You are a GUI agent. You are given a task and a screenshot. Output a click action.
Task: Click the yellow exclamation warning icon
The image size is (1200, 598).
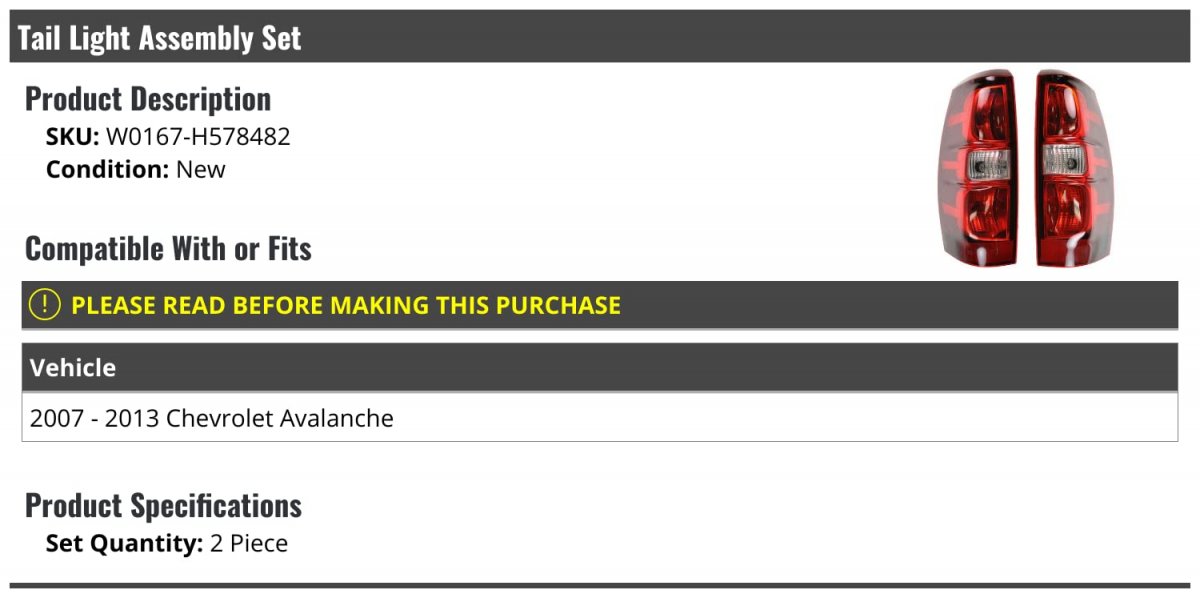click(45, 305)
